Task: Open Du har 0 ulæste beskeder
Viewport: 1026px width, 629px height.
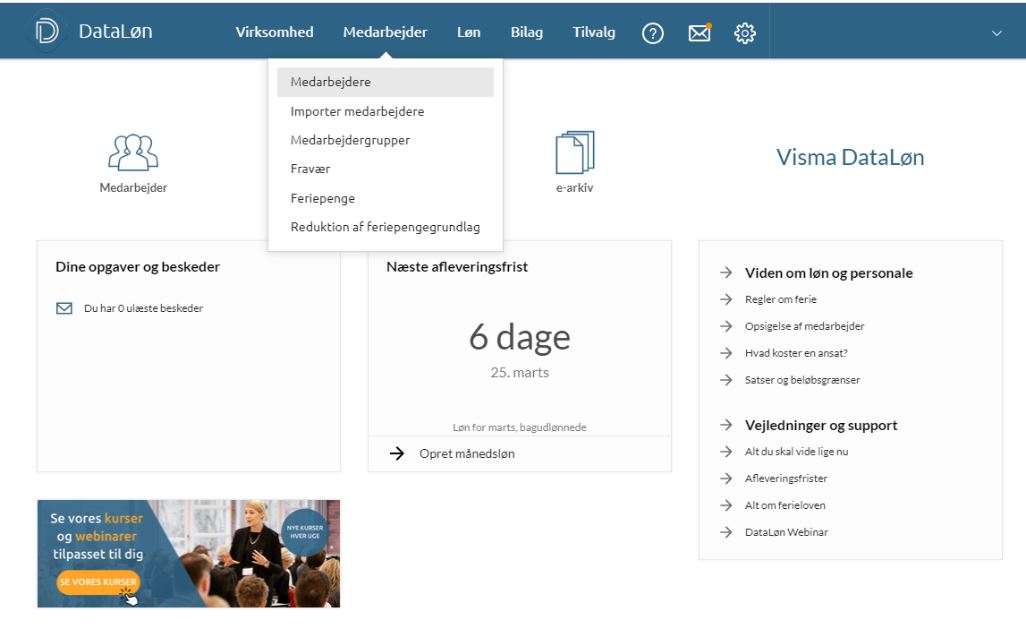Action: pyautogui.click(x=143, y=308)
